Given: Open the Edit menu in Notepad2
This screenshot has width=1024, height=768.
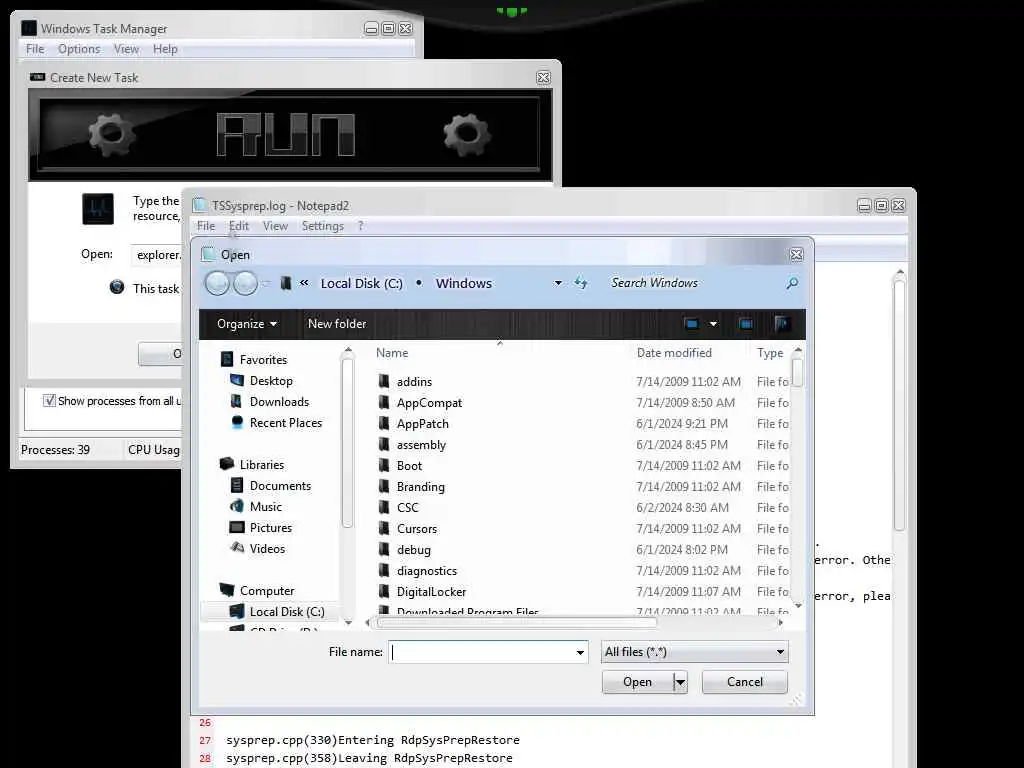Looking at the screenshot, I should tap(238, 226).
